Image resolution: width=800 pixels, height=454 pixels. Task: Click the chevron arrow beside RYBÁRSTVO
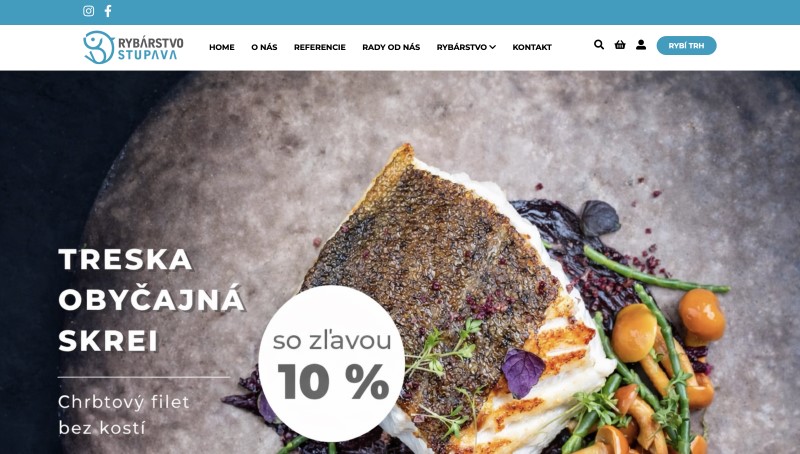(x=492, y=47)
